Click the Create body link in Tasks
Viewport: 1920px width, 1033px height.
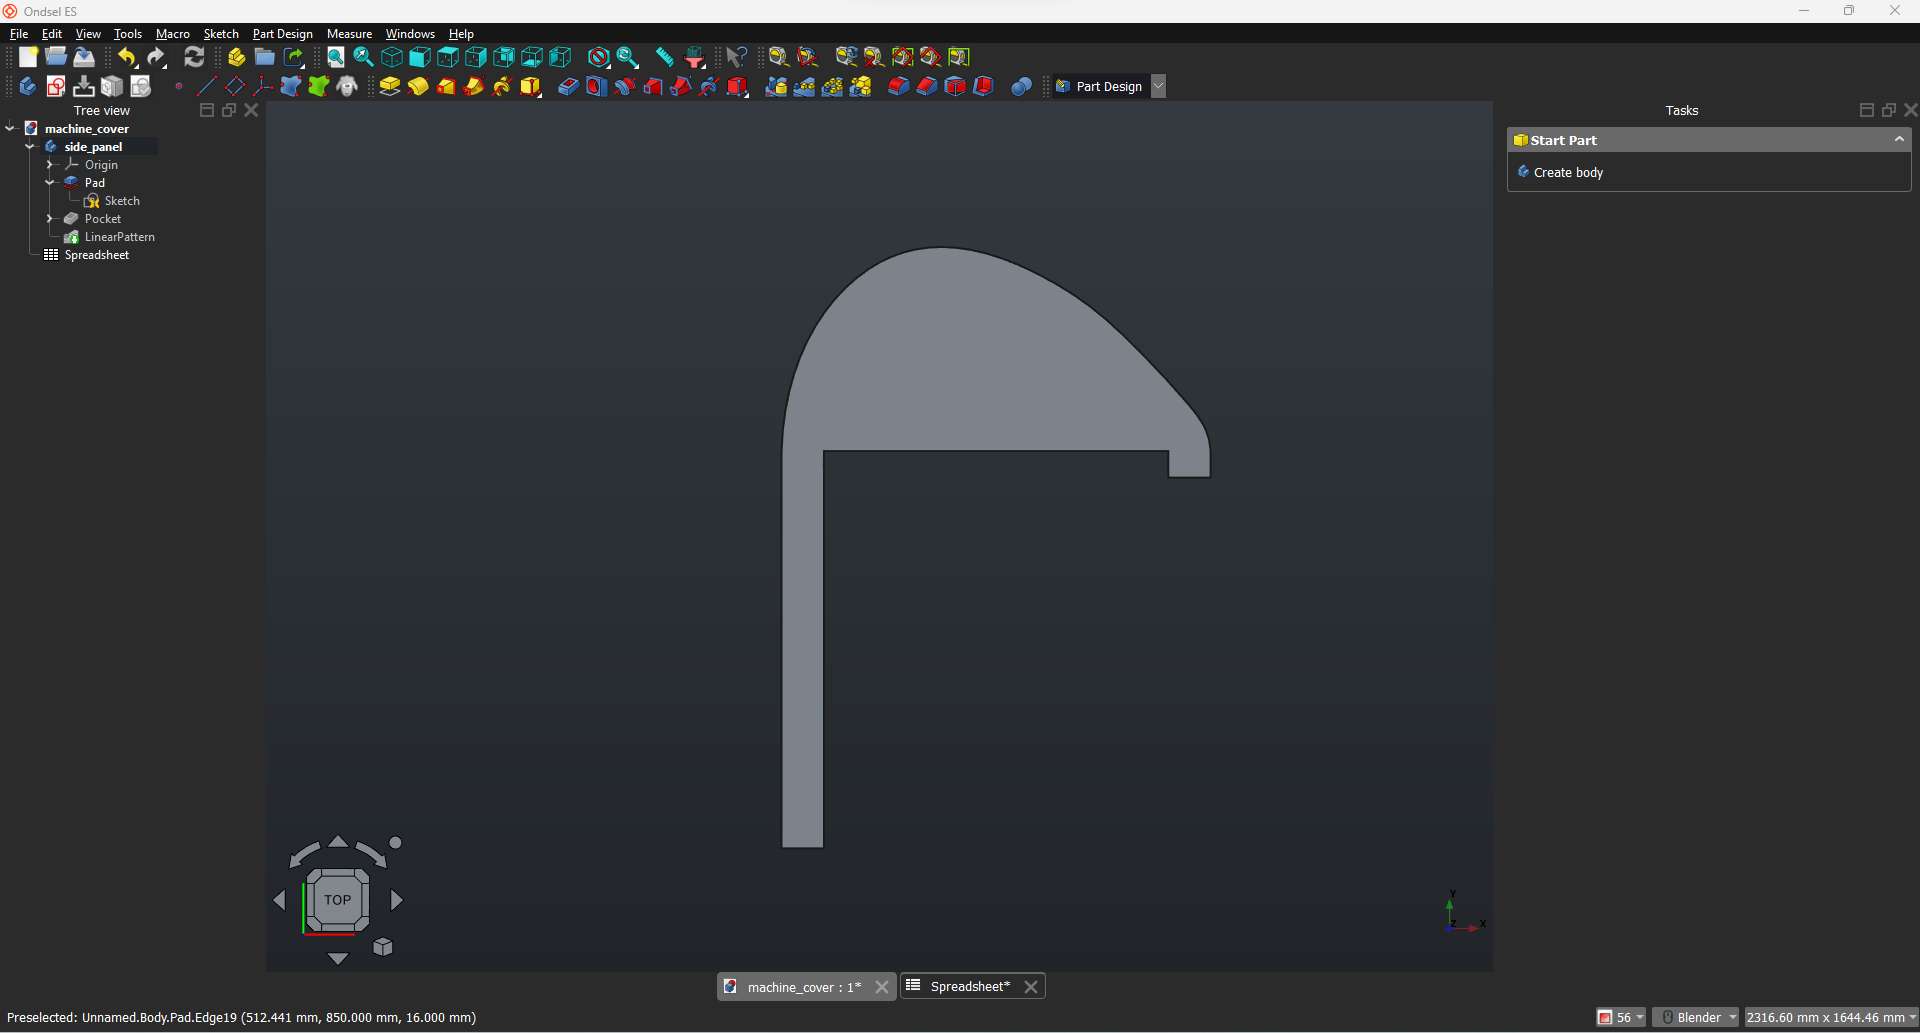tap(1568, 173)
